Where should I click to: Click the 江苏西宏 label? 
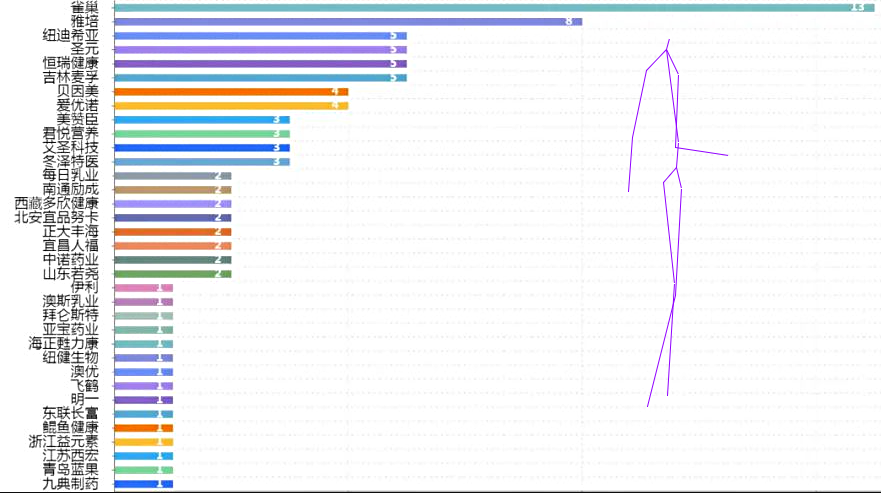pos(71,456)
